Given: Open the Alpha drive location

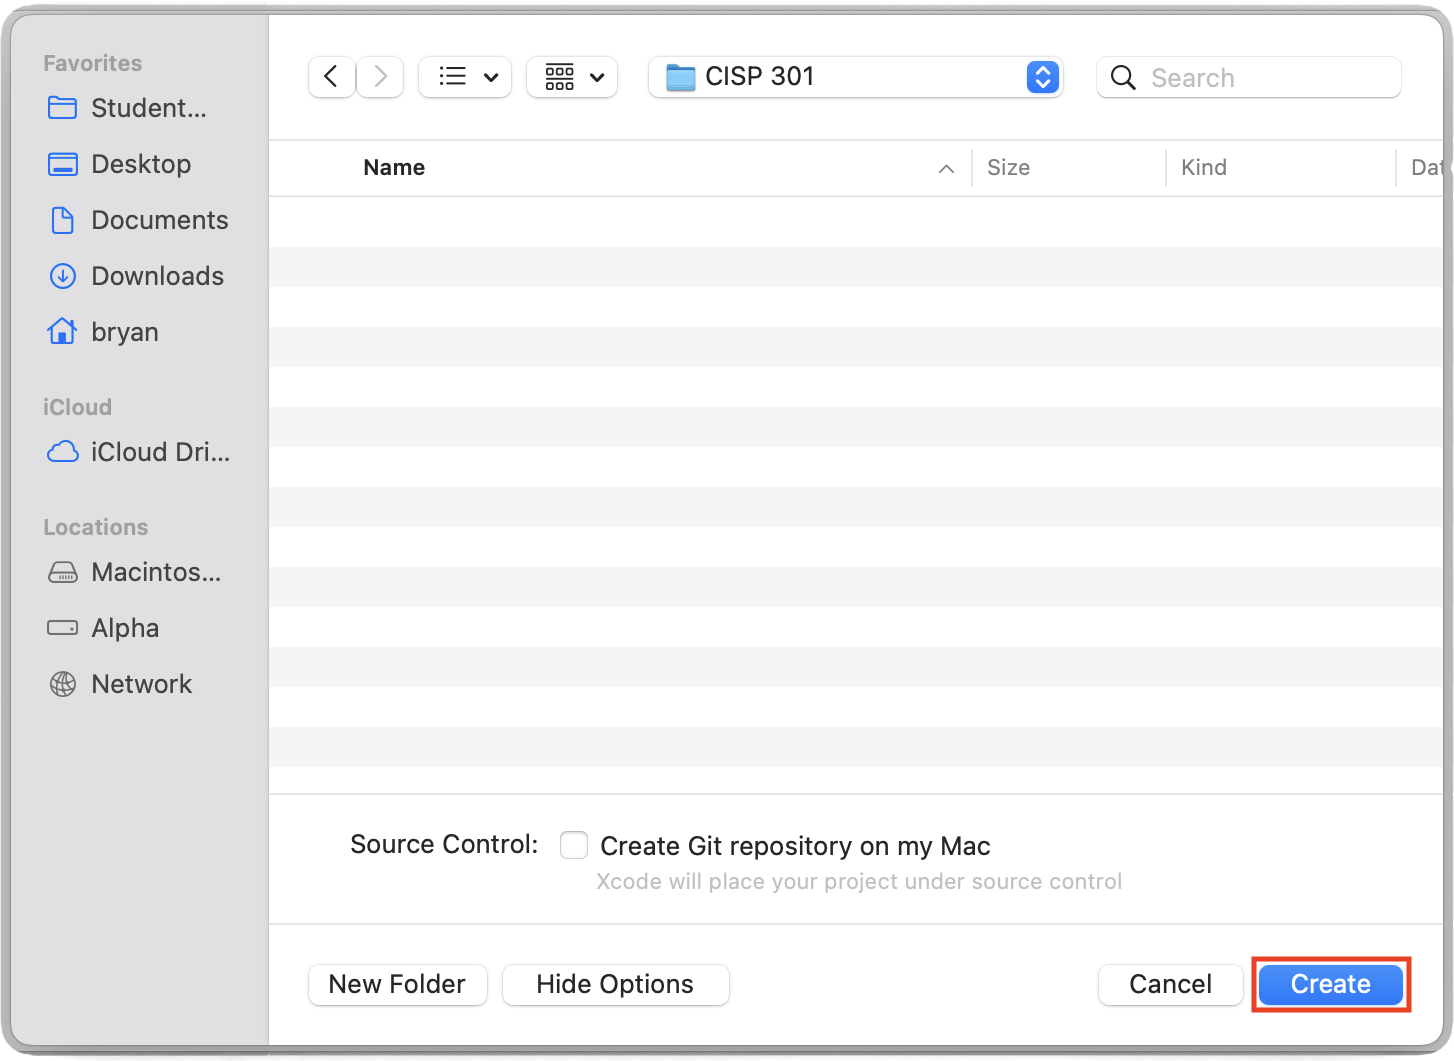Looking at the screenshot, I should click(x=125, y=628).
